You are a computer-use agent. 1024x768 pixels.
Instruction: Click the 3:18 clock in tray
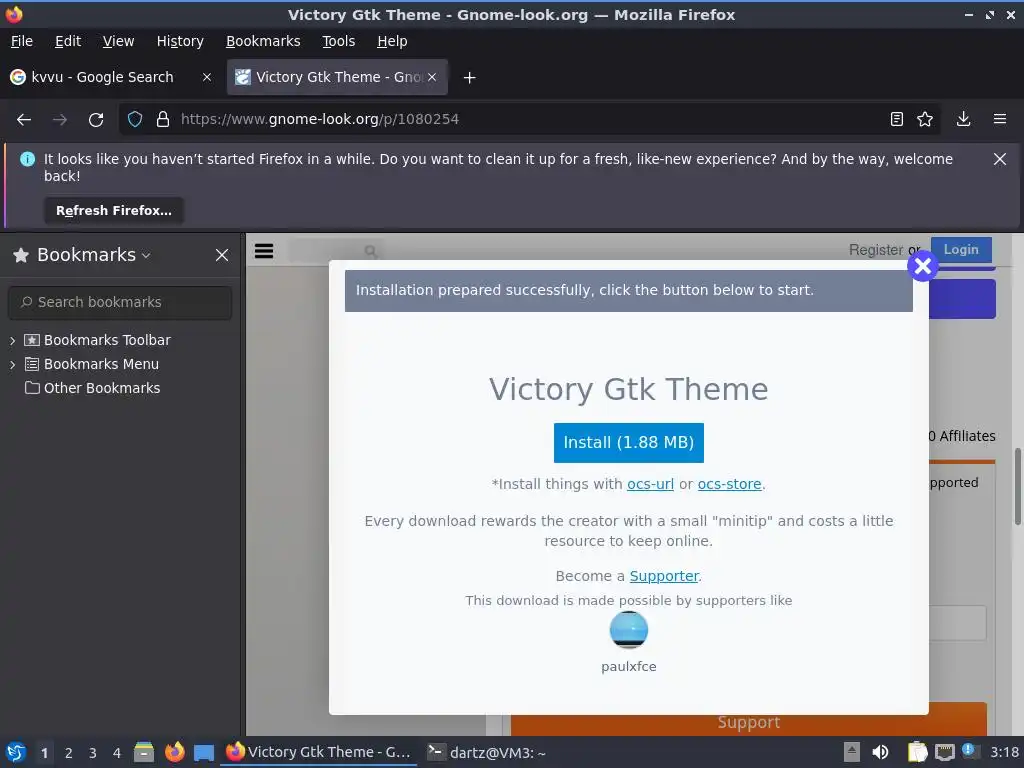1004,752
